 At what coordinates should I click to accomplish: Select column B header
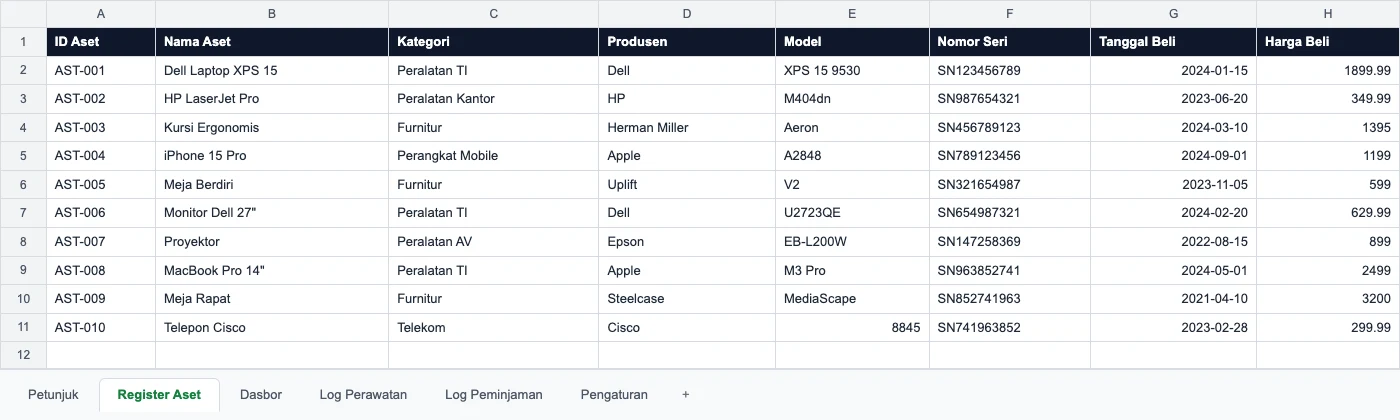tap(272, 14)
